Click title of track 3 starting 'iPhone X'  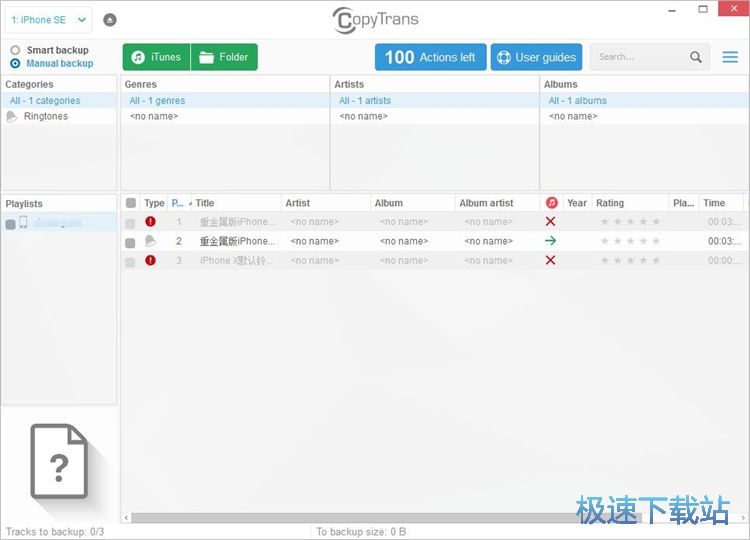pos(236,260)
